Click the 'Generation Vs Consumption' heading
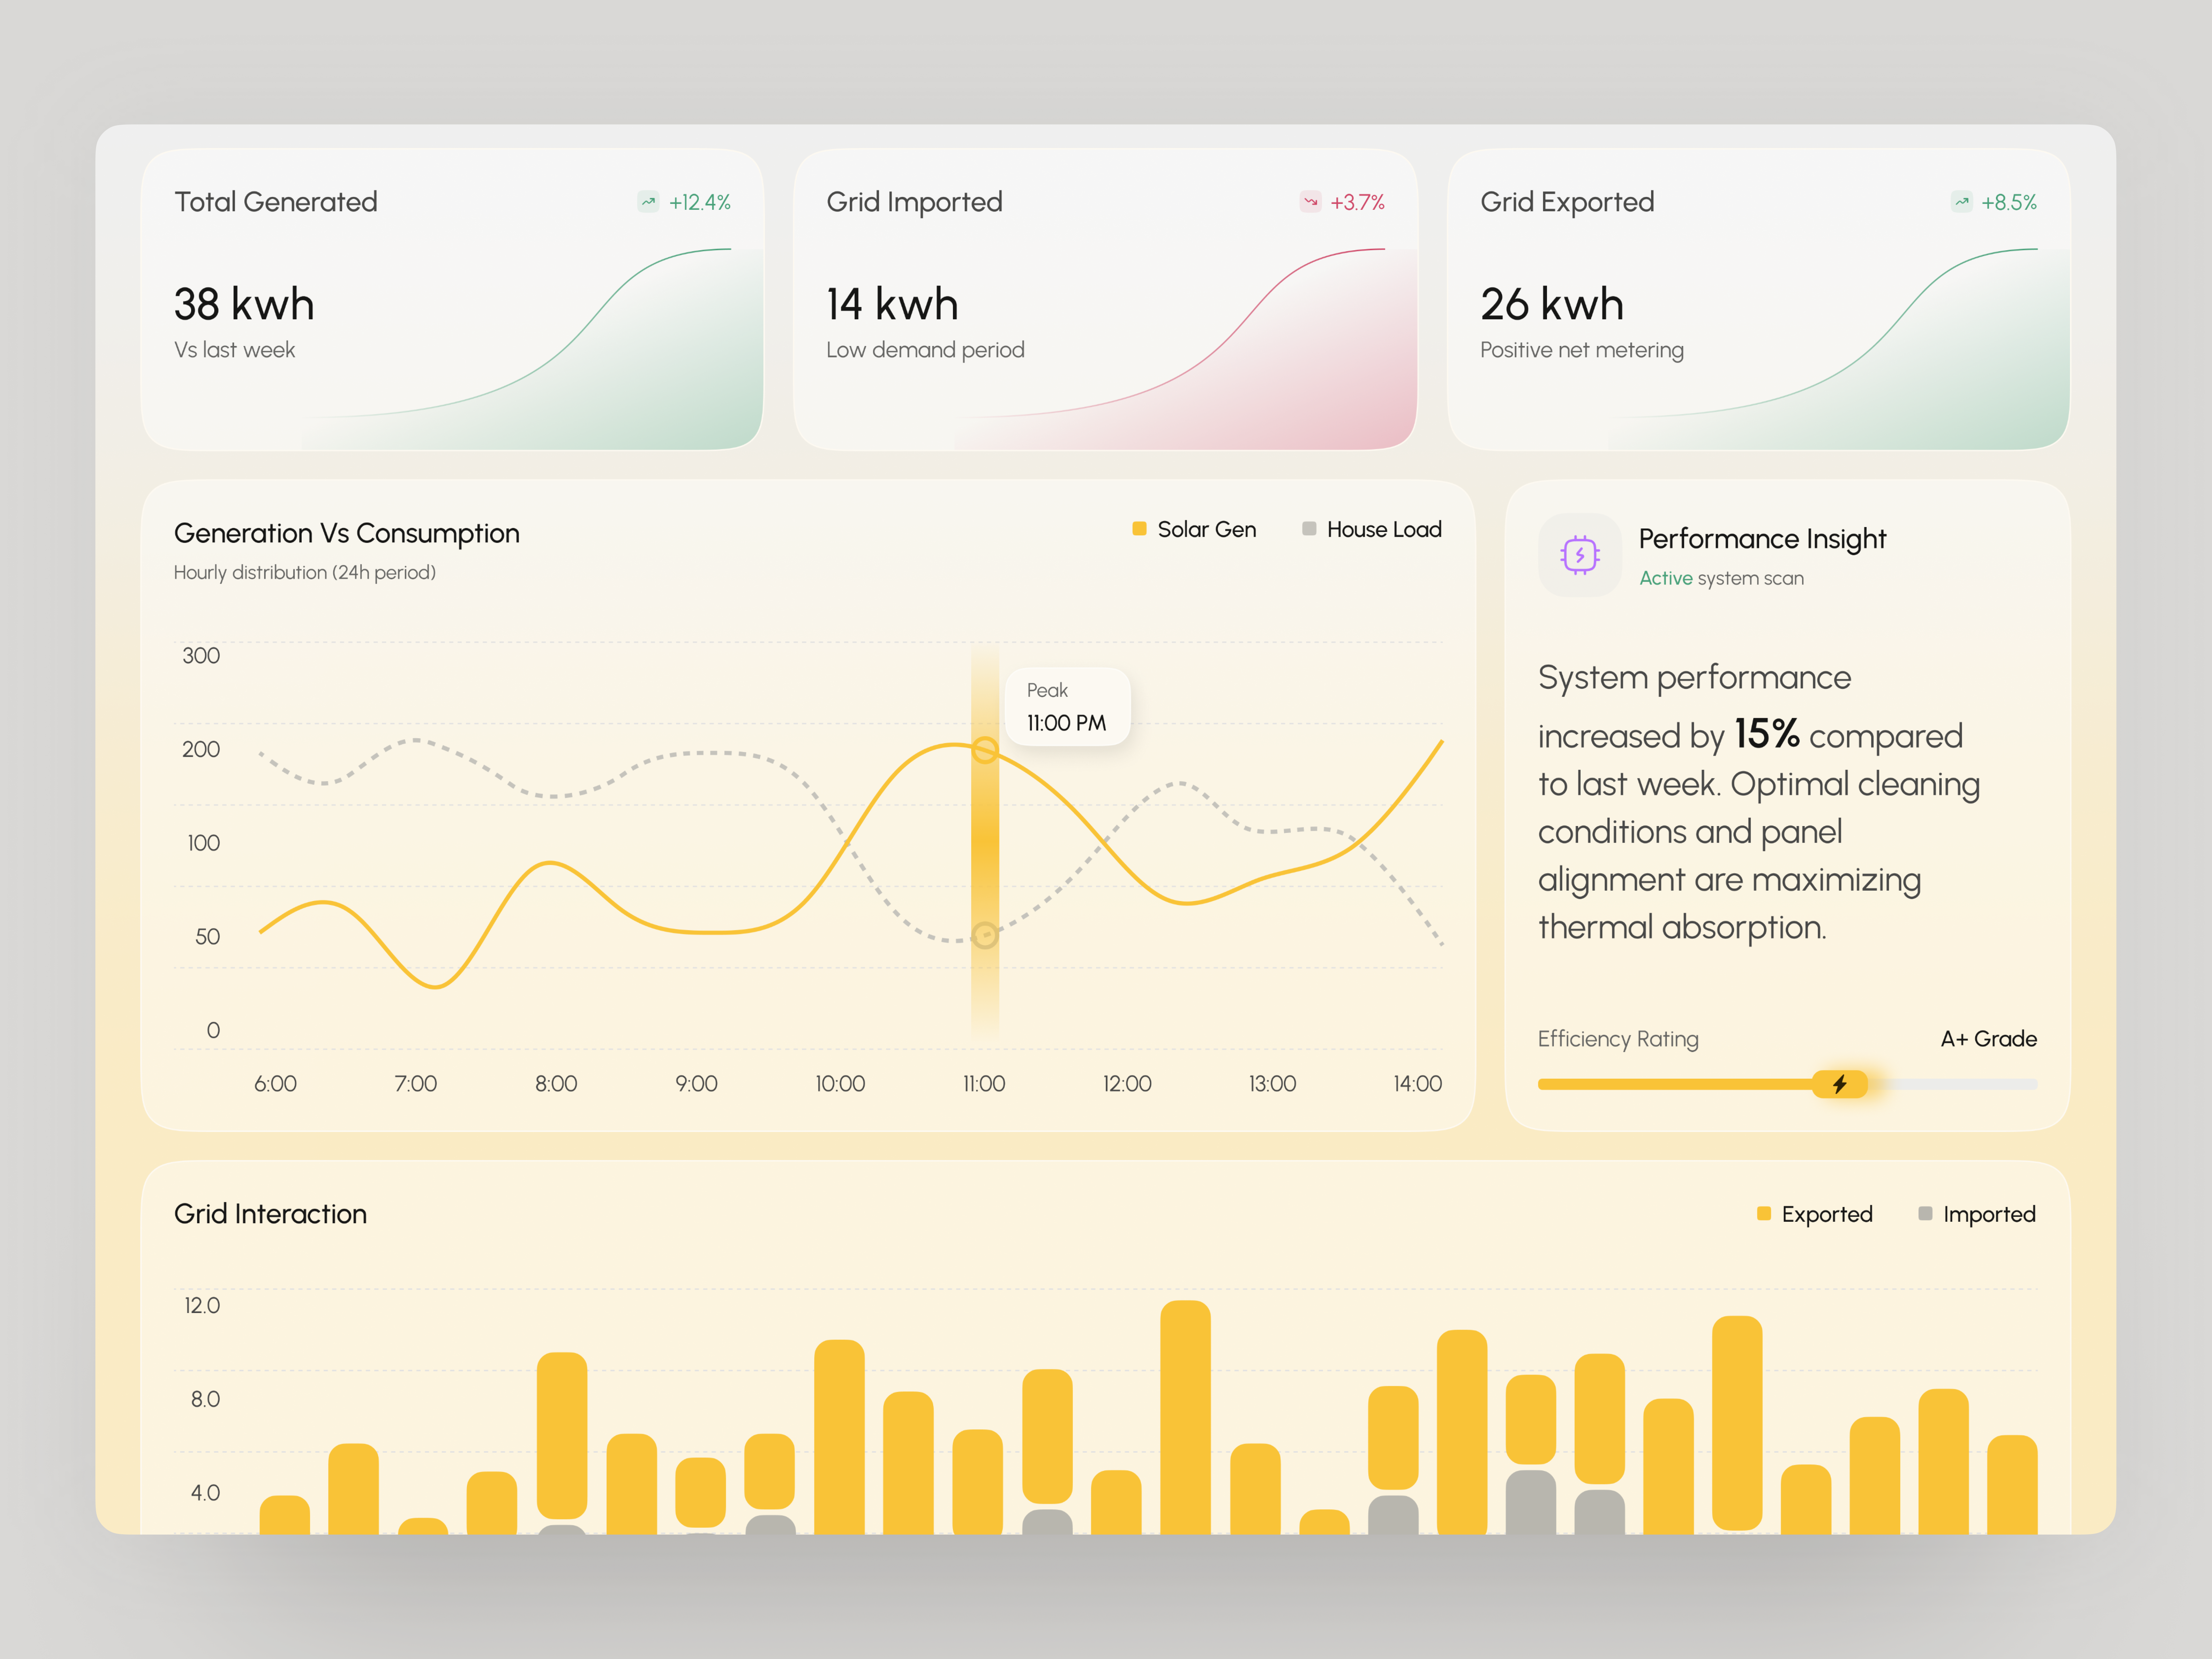This screenshot has height=1659, width=2212. point(347,533)
